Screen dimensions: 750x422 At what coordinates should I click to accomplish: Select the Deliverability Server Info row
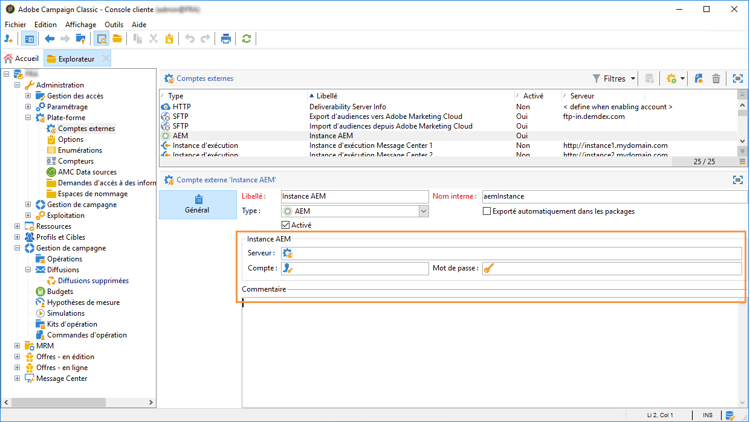pyautogui.click(x=448, y=107)
